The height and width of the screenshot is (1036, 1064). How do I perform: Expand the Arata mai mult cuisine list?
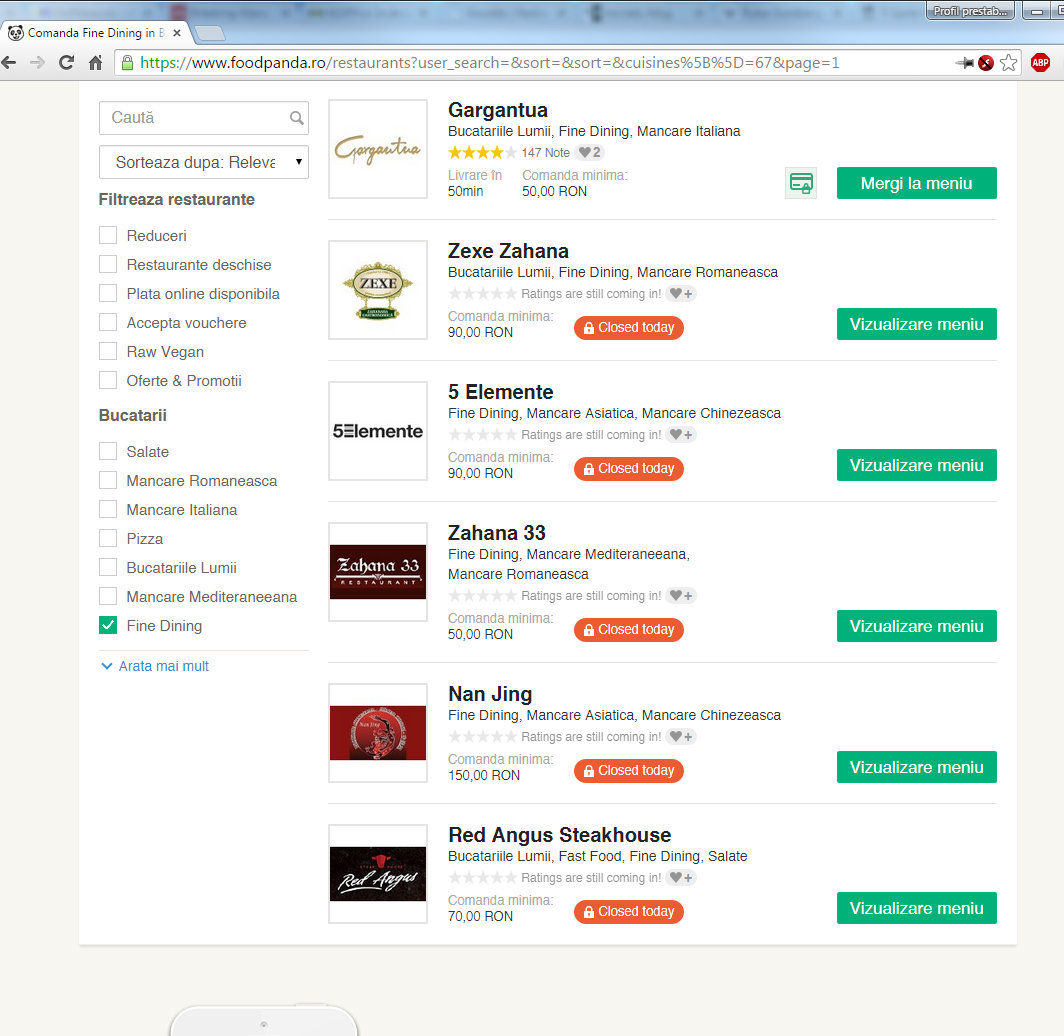tap(155, 666)
